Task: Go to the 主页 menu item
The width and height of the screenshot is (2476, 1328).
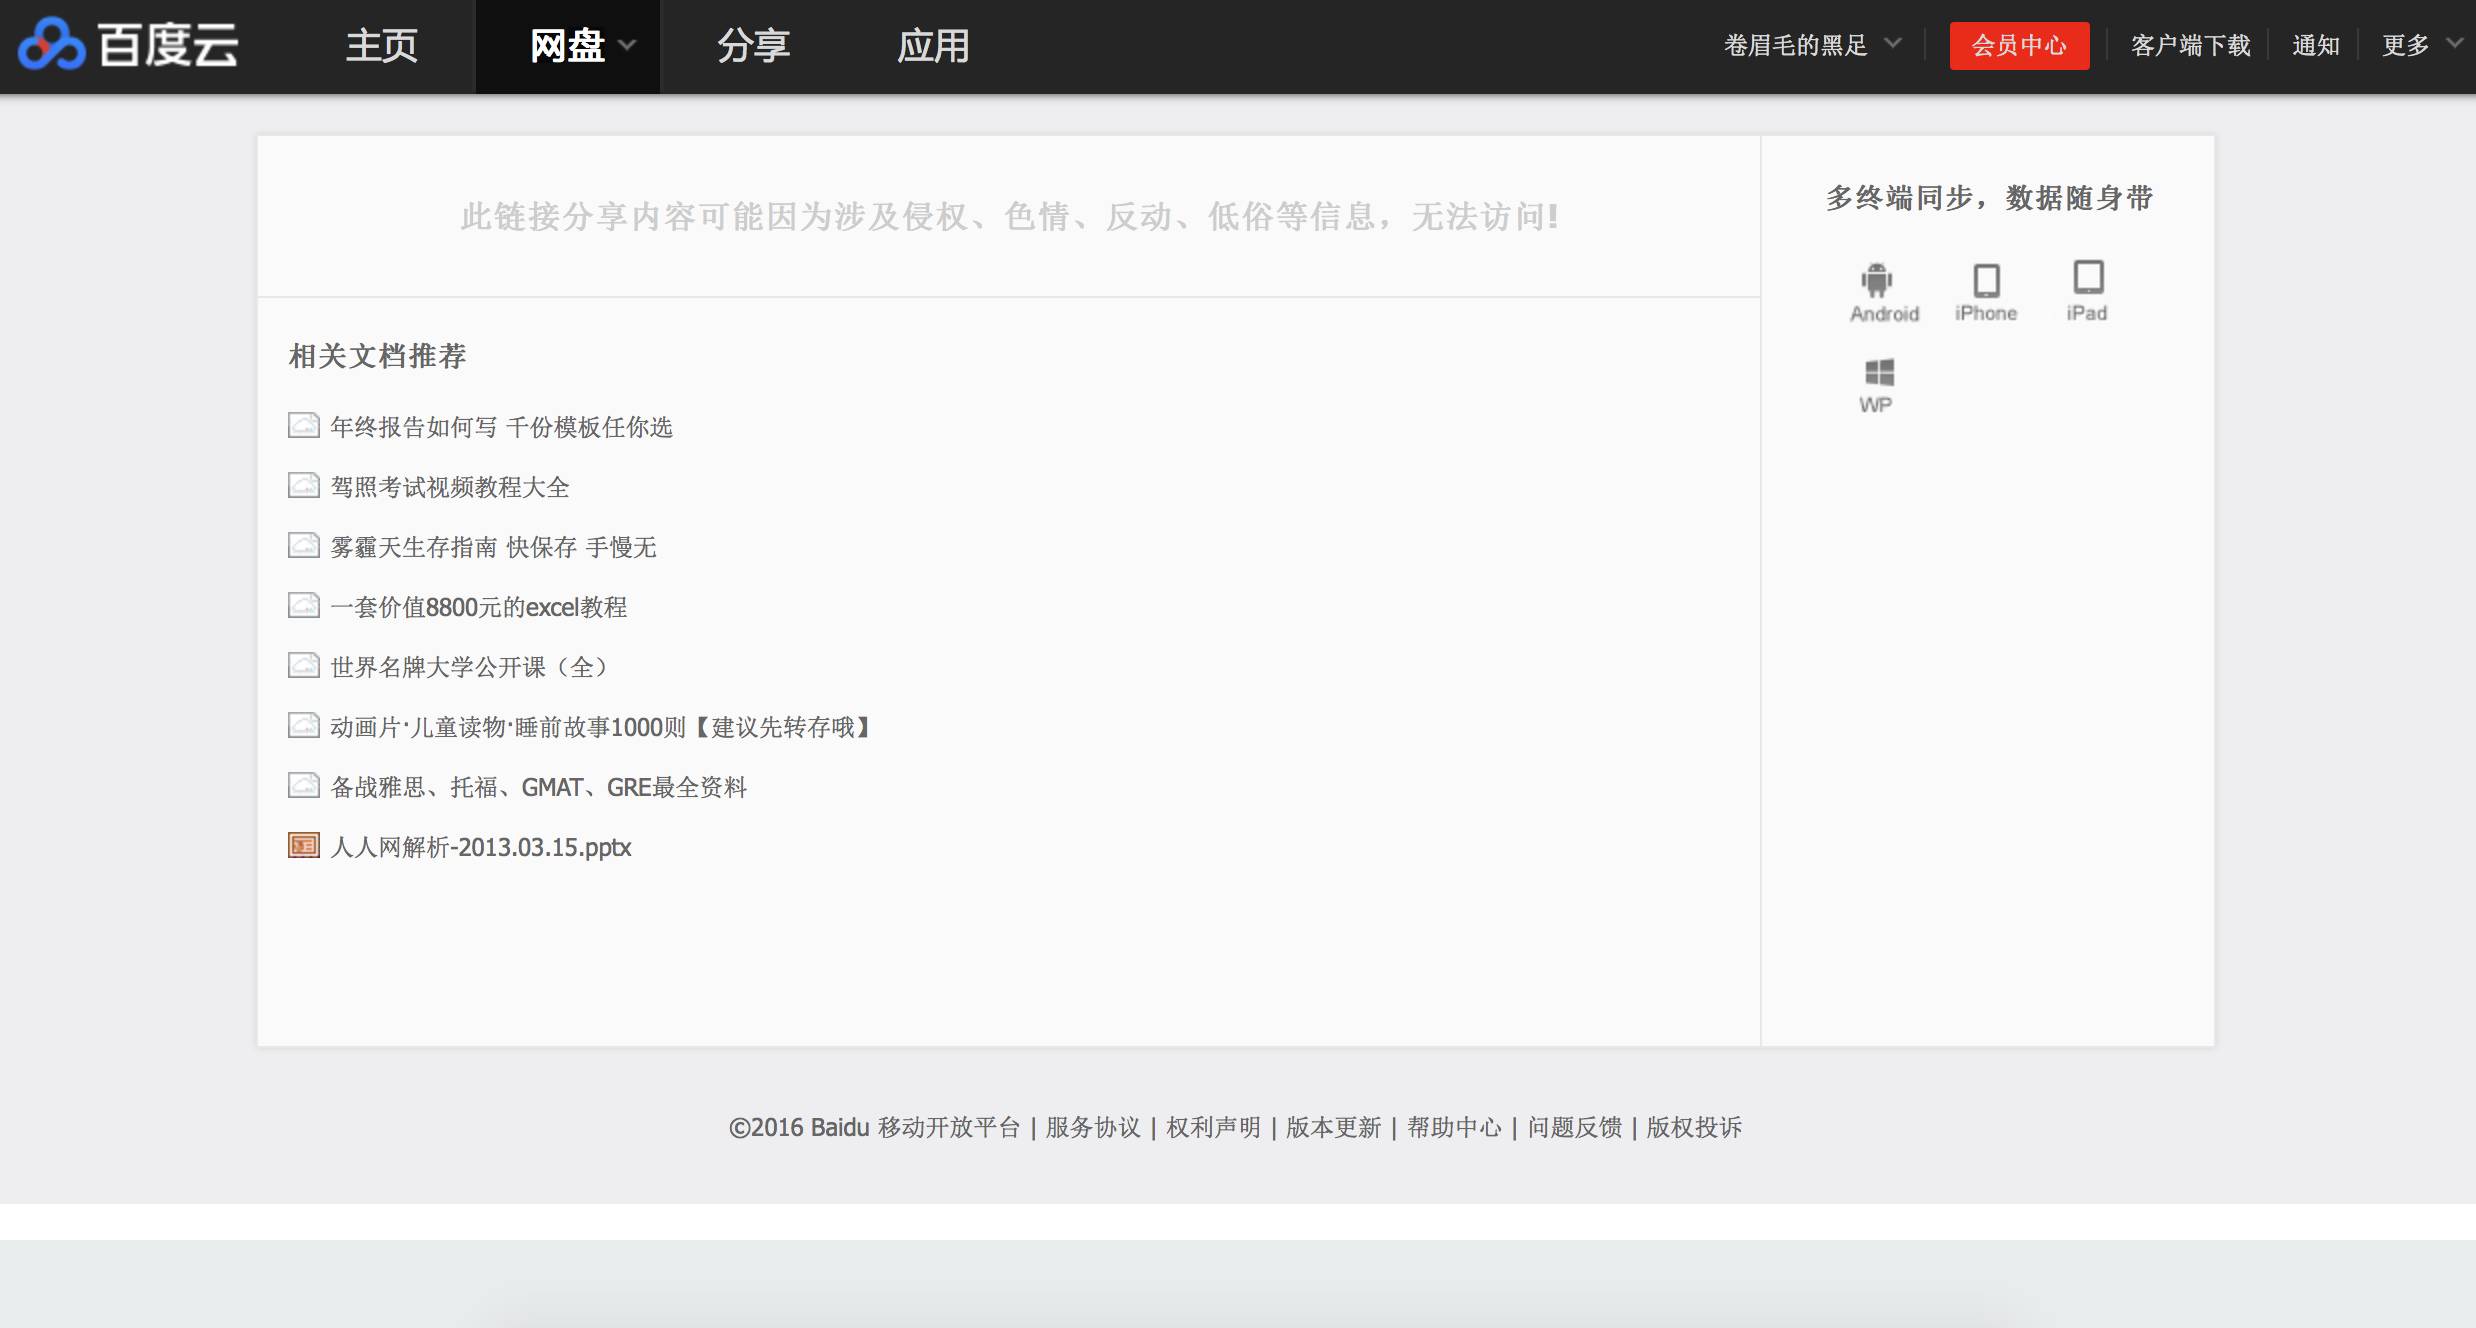Action: click(x=380, y=46)
